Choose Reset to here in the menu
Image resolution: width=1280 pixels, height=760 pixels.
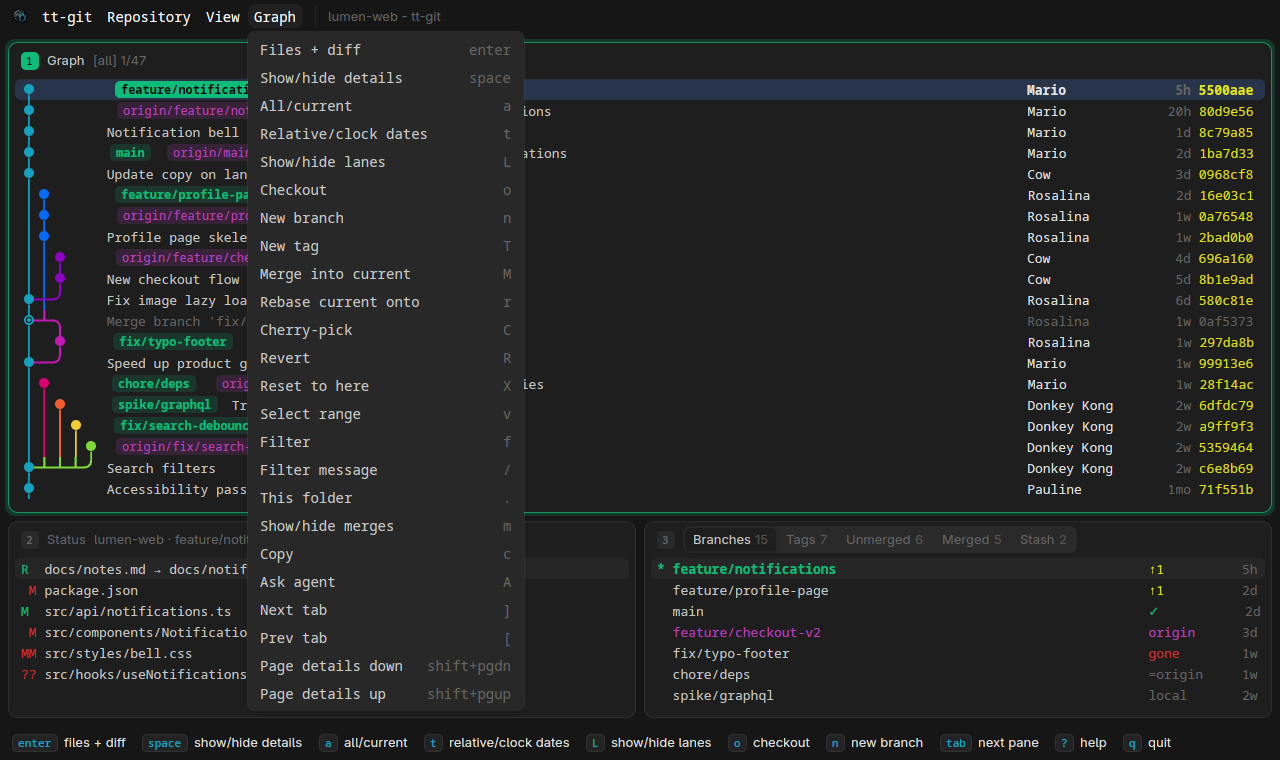386,386
